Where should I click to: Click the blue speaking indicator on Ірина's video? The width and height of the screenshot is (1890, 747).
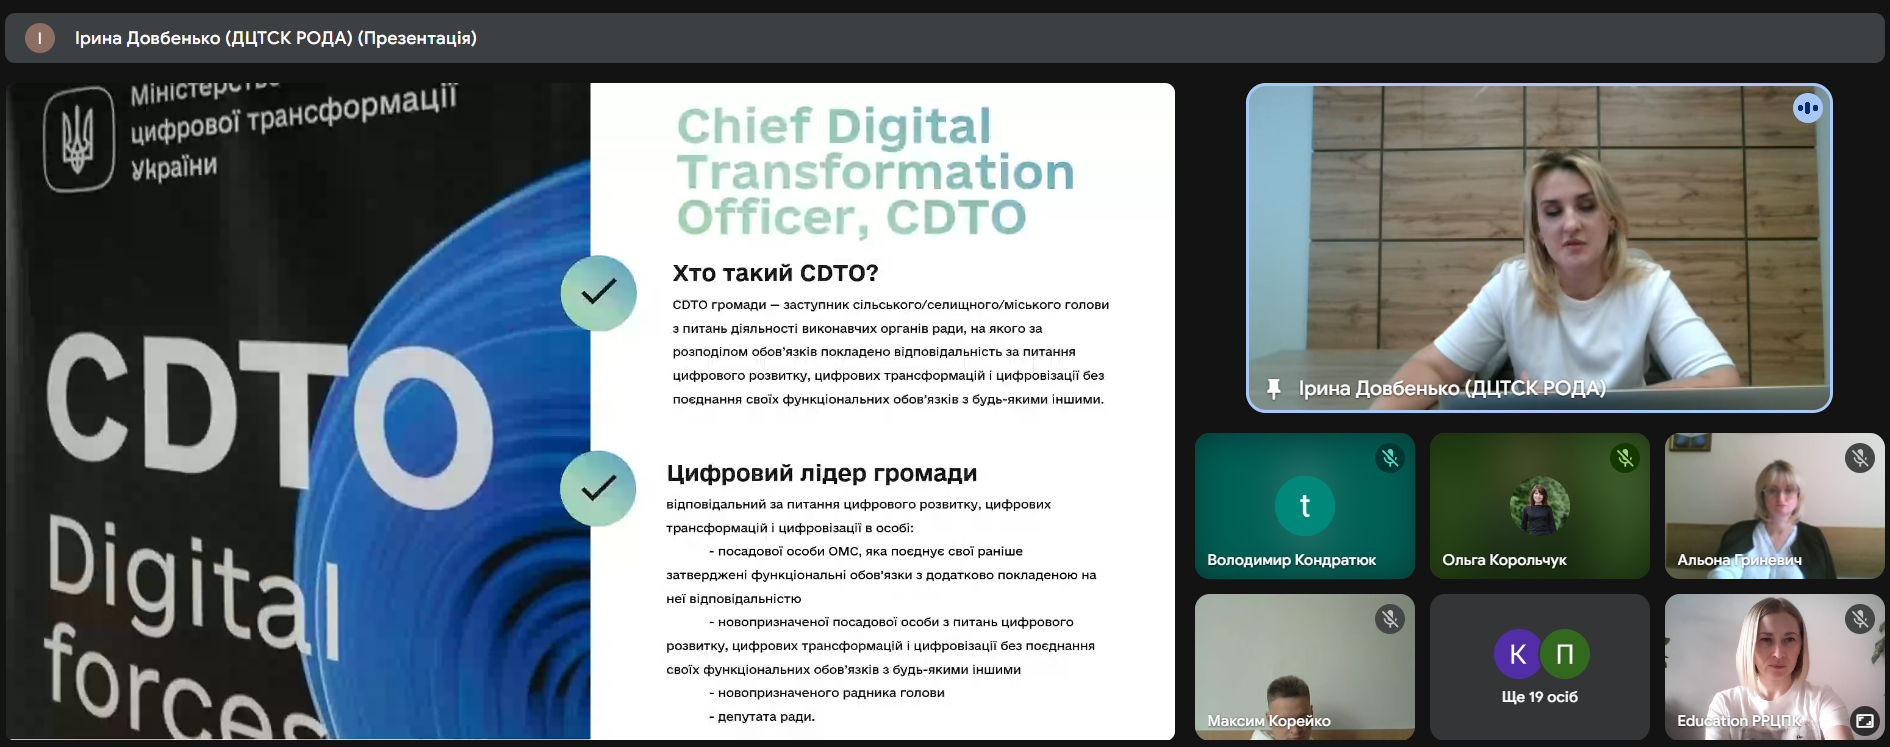click(x=1807, y=108)
